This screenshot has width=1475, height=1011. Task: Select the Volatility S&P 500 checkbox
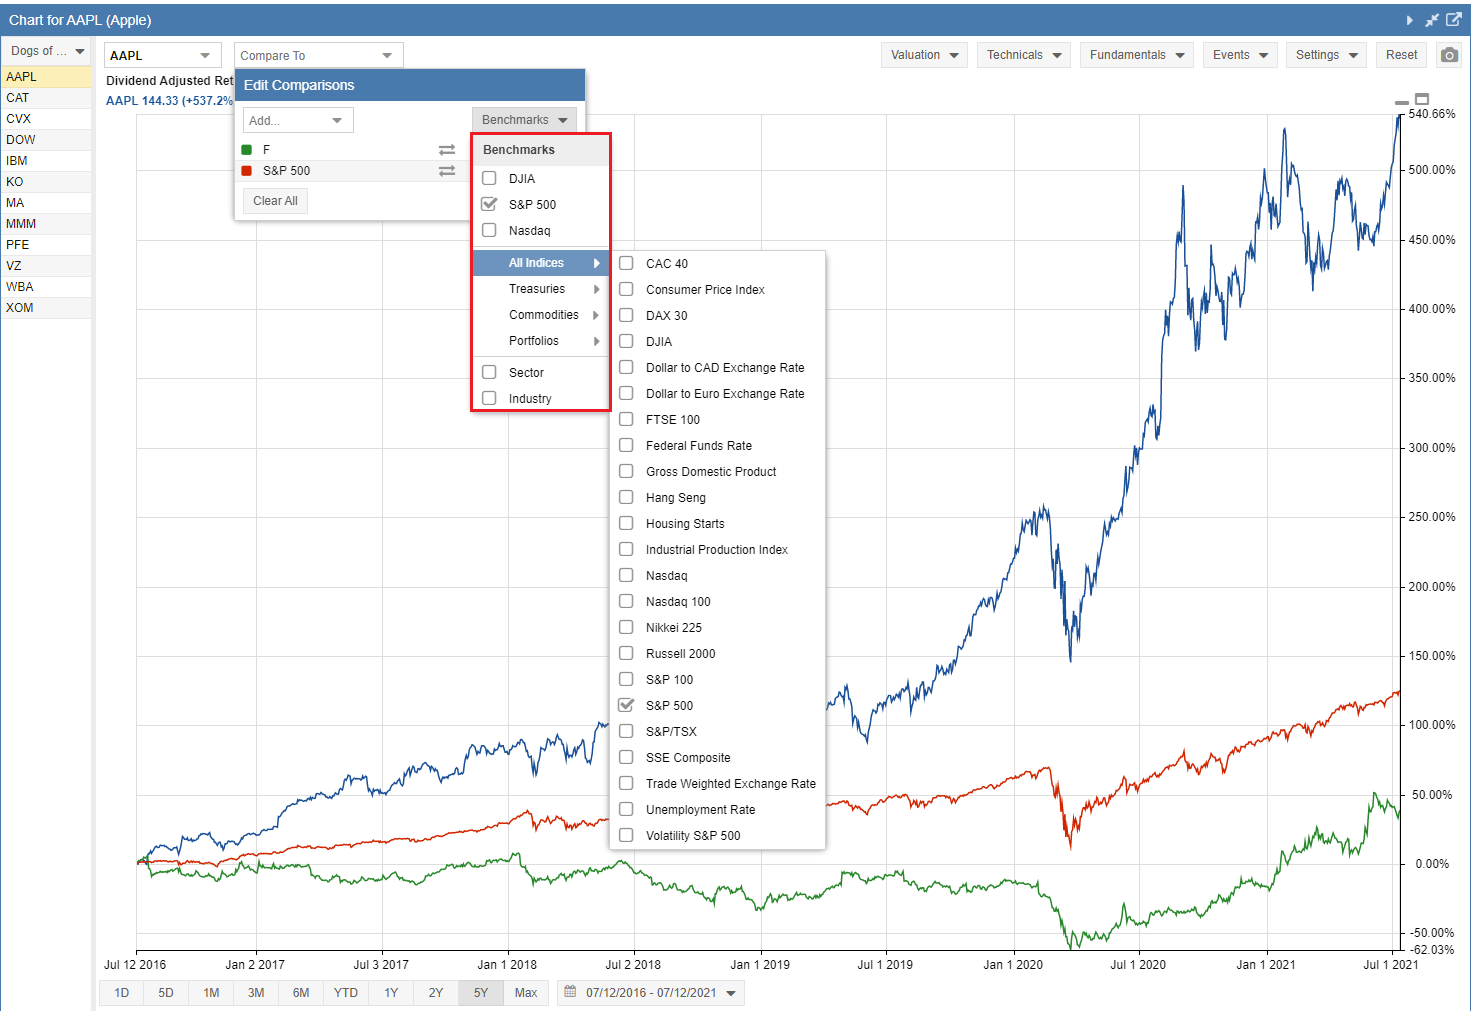626,835
